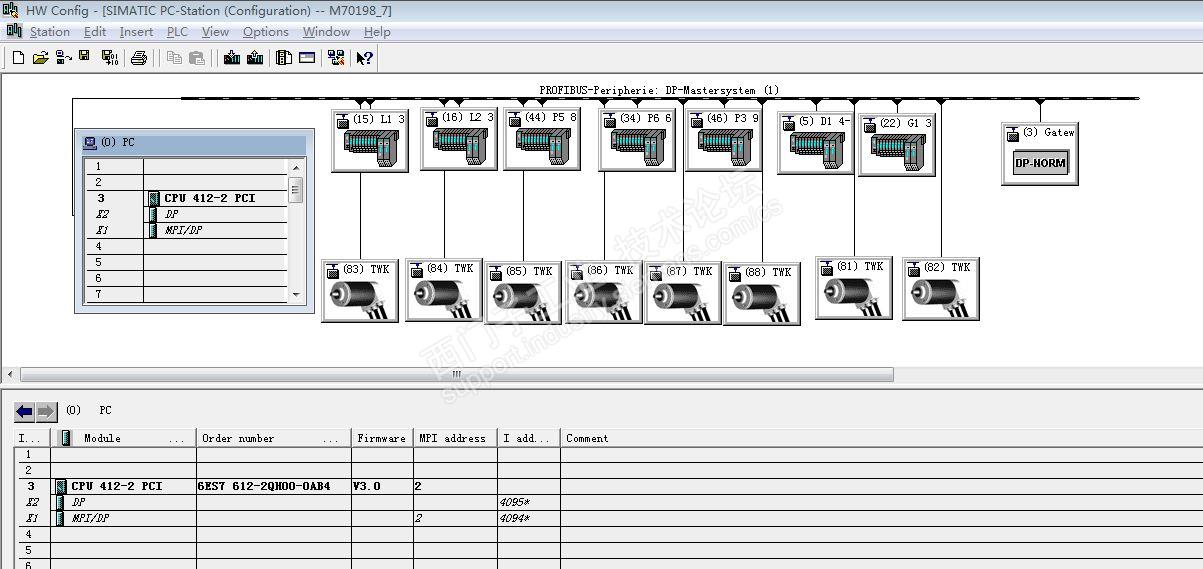Click the Save and Compile icon
The height and width of the screenshot is (569, 1203).
tap(110, 58)
